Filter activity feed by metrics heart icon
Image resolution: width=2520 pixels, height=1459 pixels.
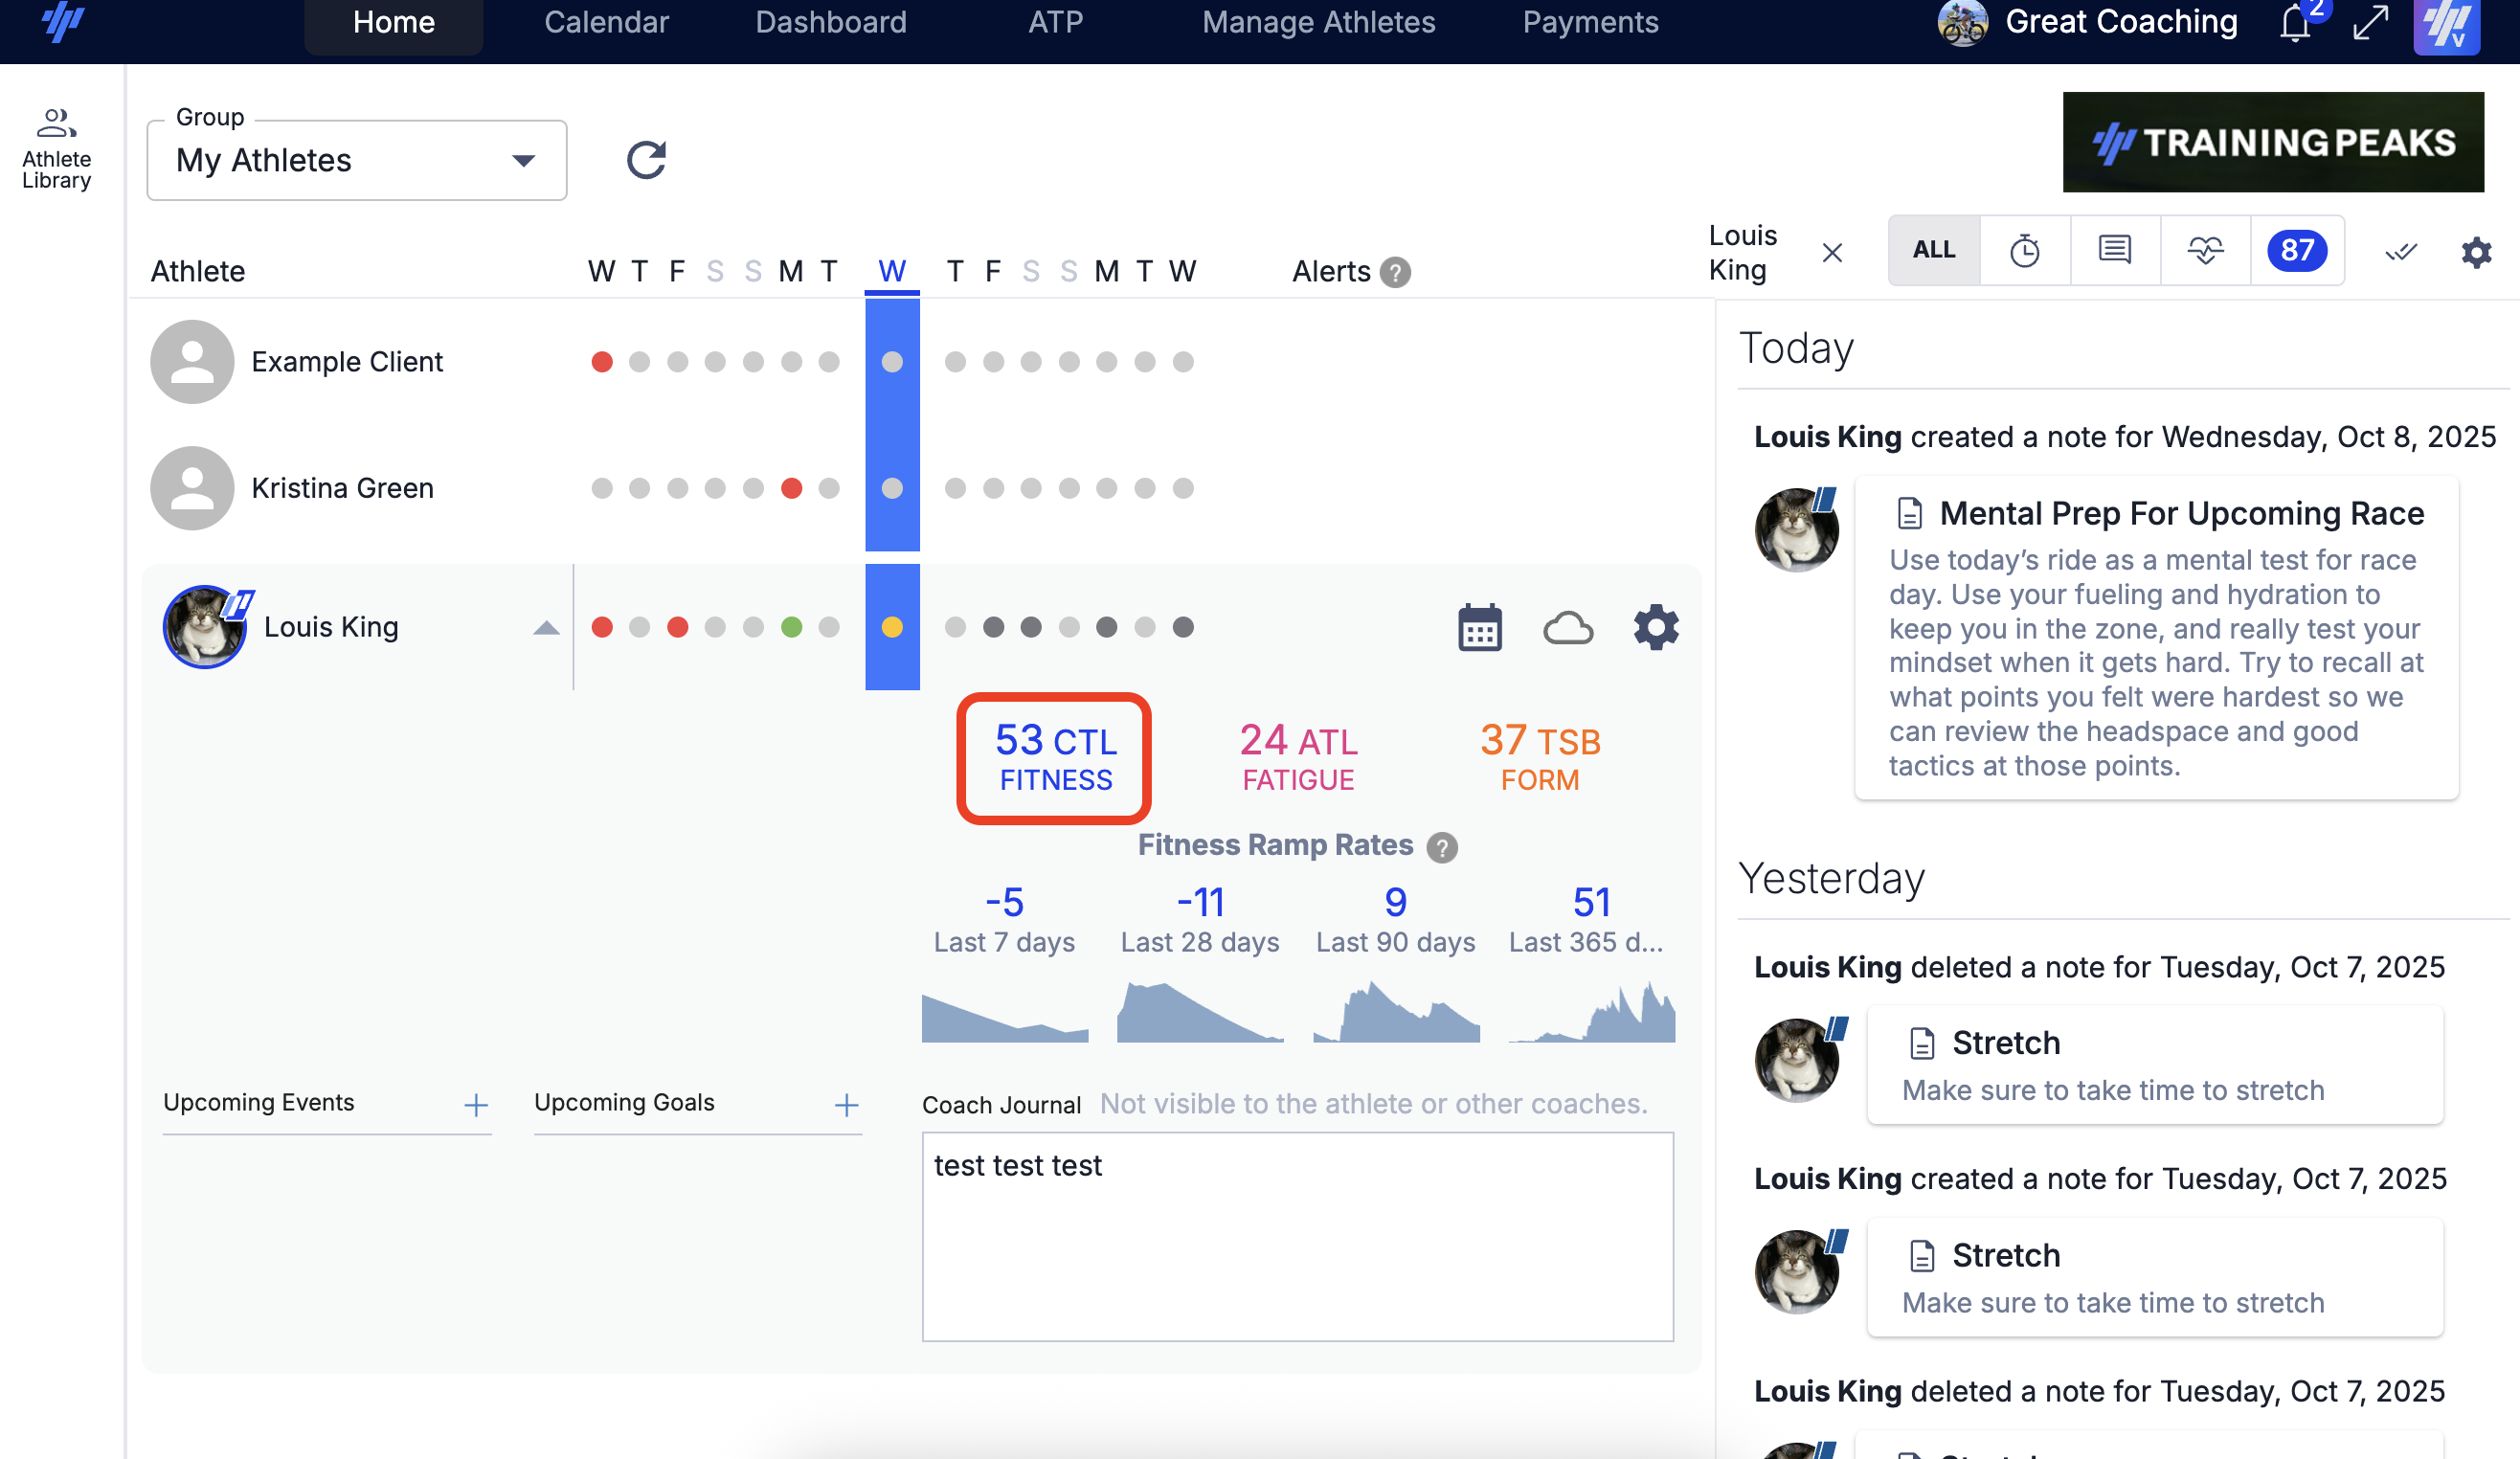[2204, 251]
